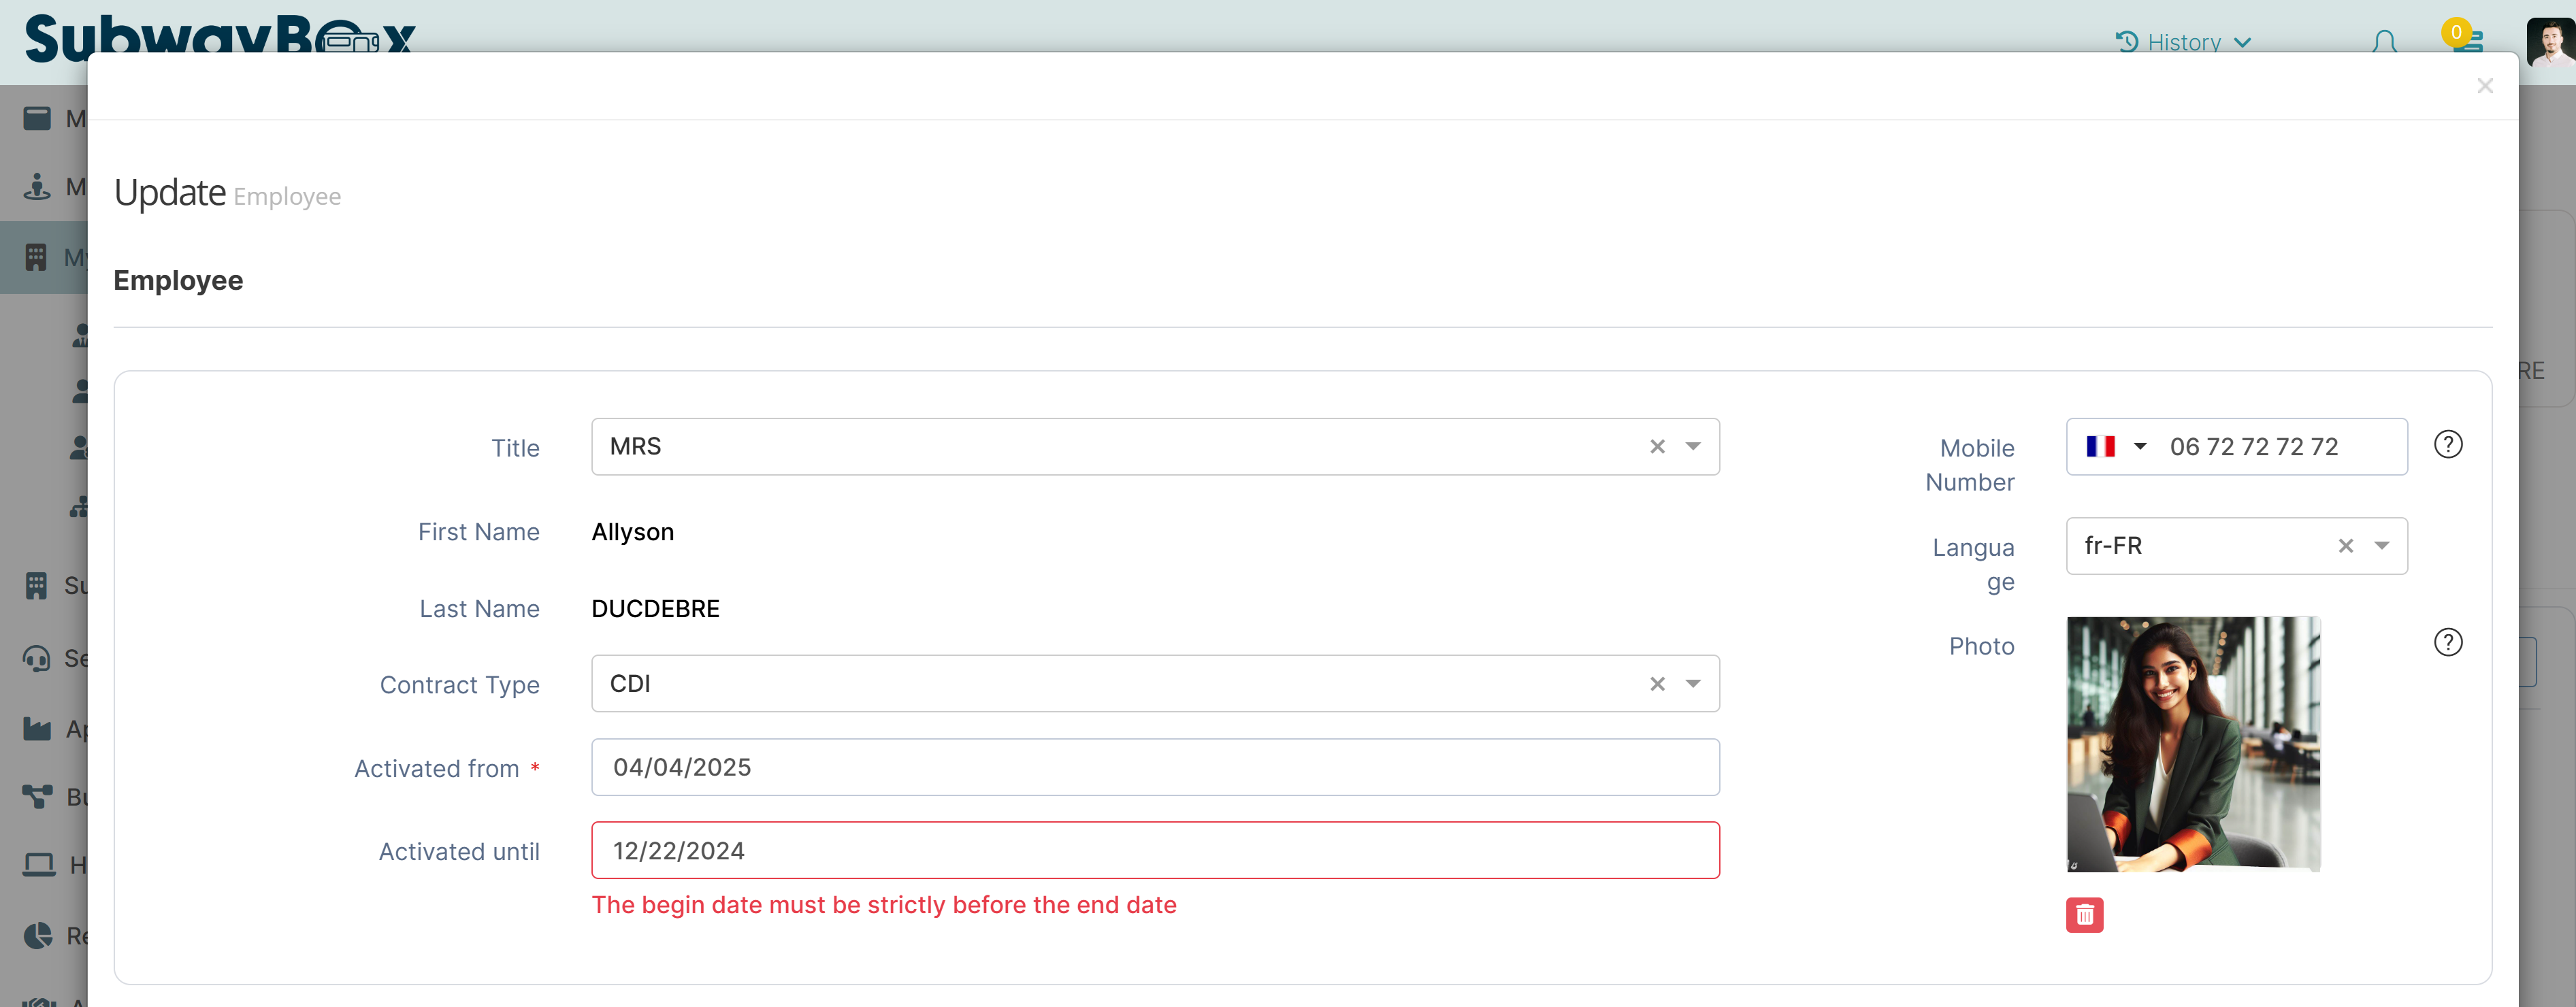Open the notifications bell icon
2576x1007 pixels.
pos(2384,42)
